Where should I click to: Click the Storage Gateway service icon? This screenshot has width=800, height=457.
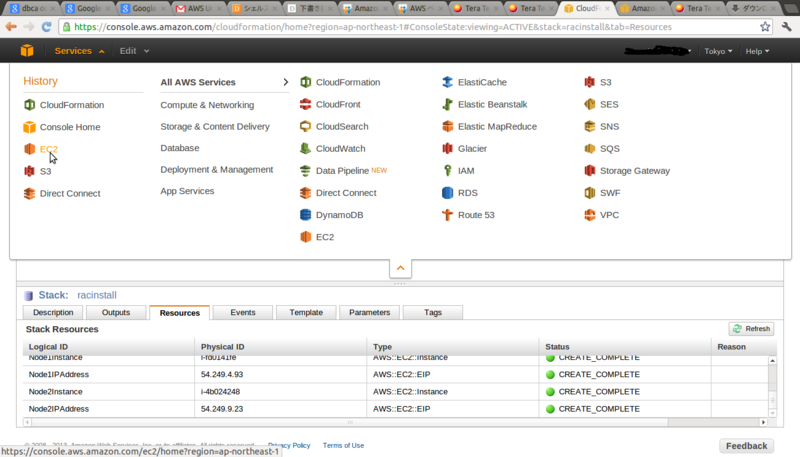click(590, 170)
